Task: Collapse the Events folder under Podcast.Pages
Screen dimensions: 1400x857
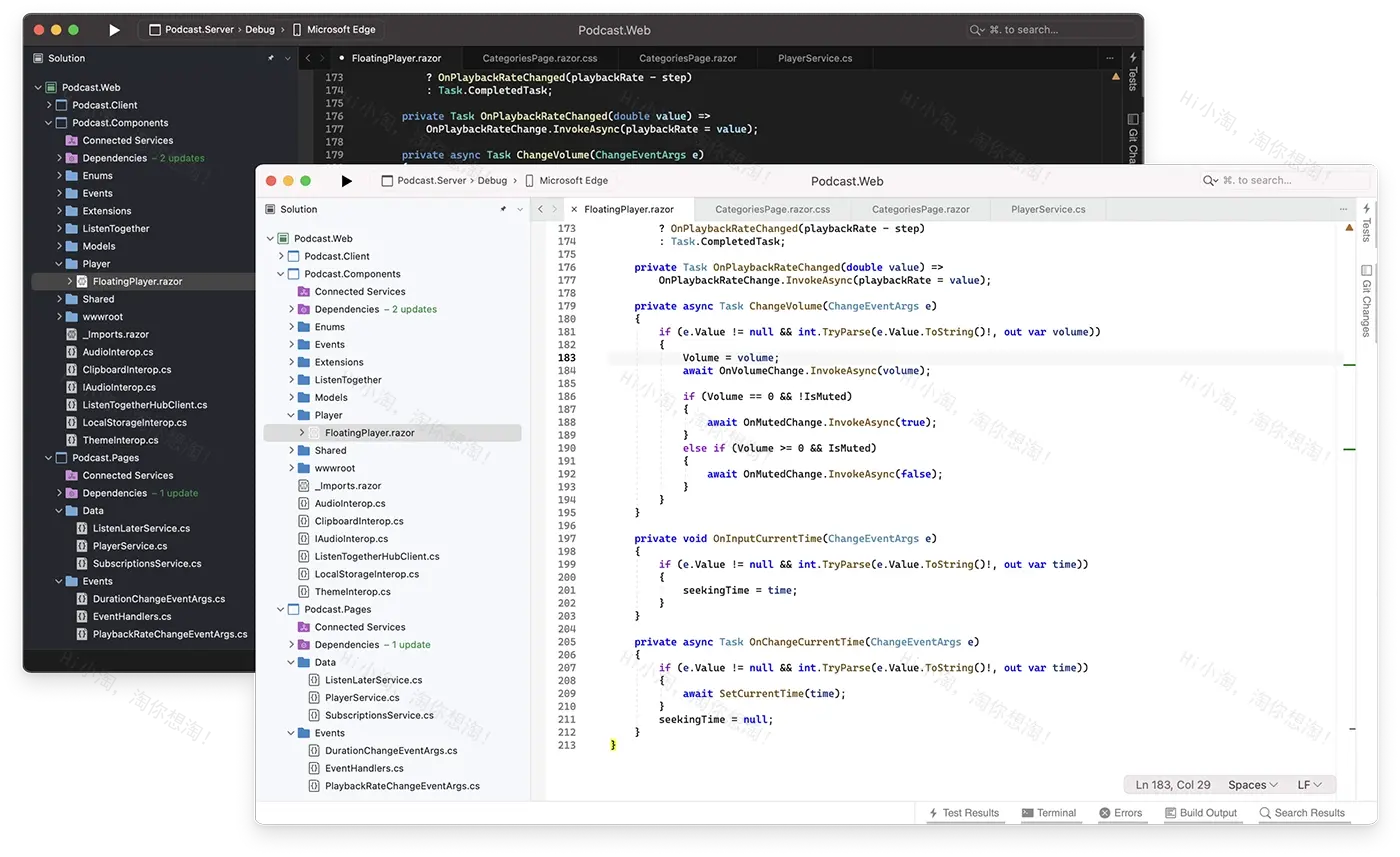Action: [x=290, y=732]
